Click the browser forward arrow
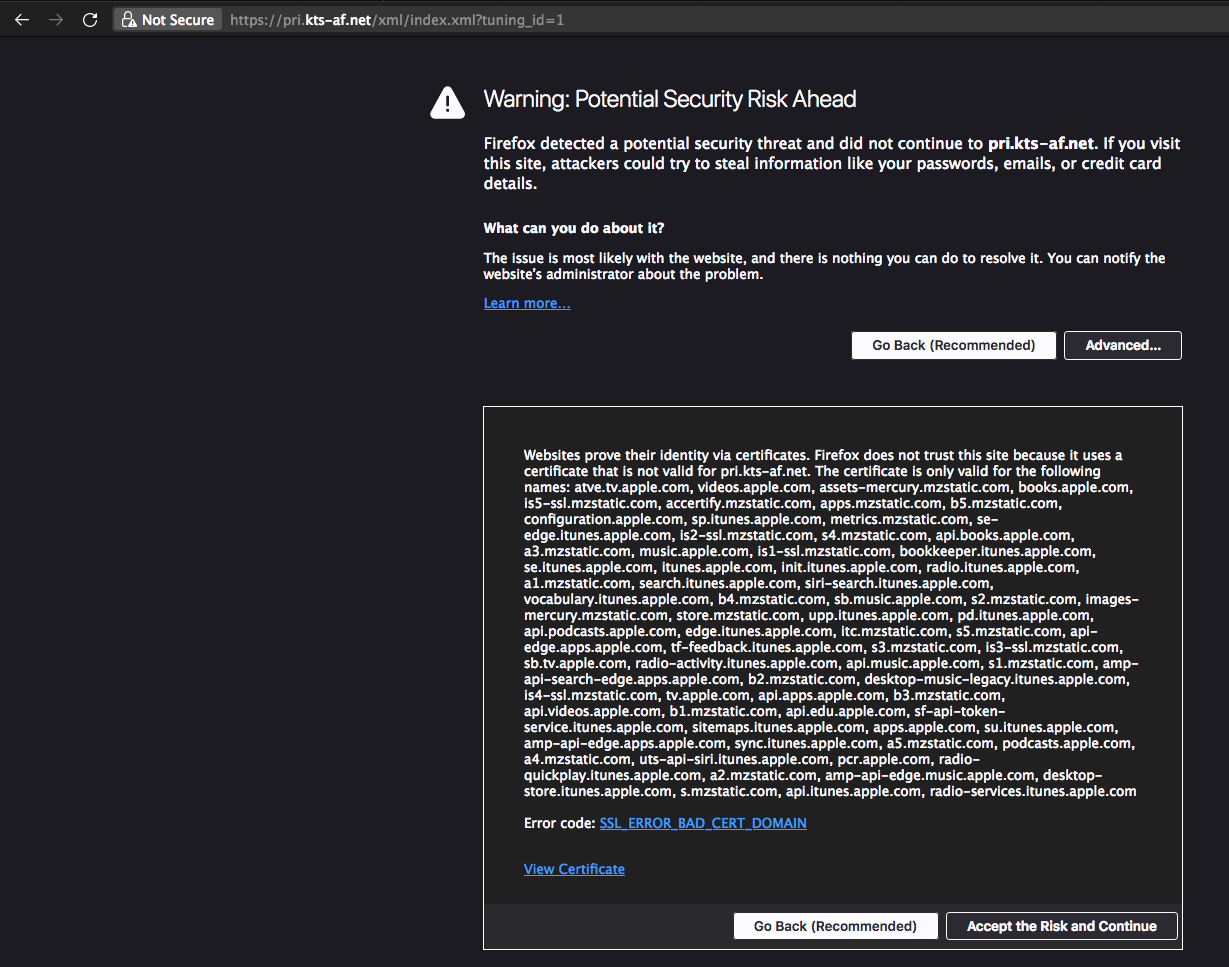Viewport: 1229px width, 967px height. [56, 19]
